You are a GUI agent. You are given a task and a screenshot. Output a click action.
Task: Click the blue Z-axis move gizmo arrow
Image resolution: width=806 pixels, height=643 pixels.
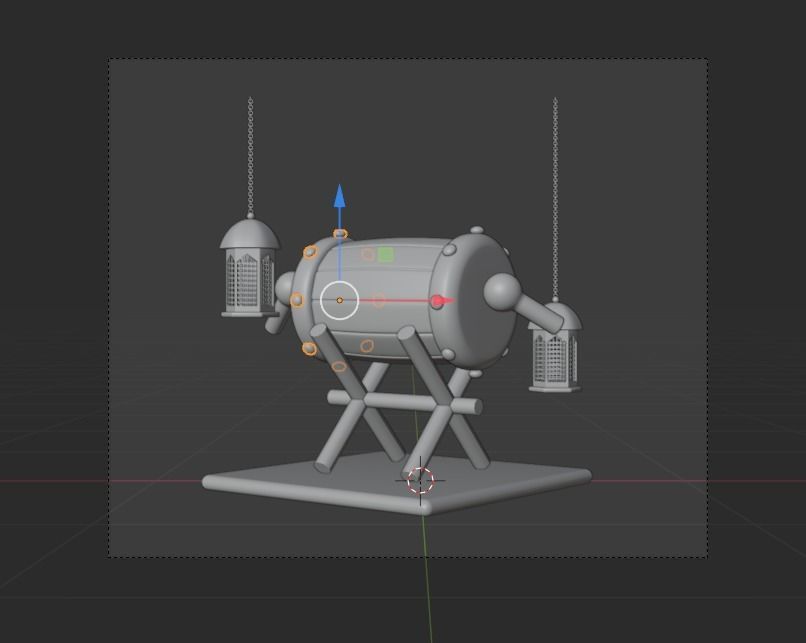339,196
